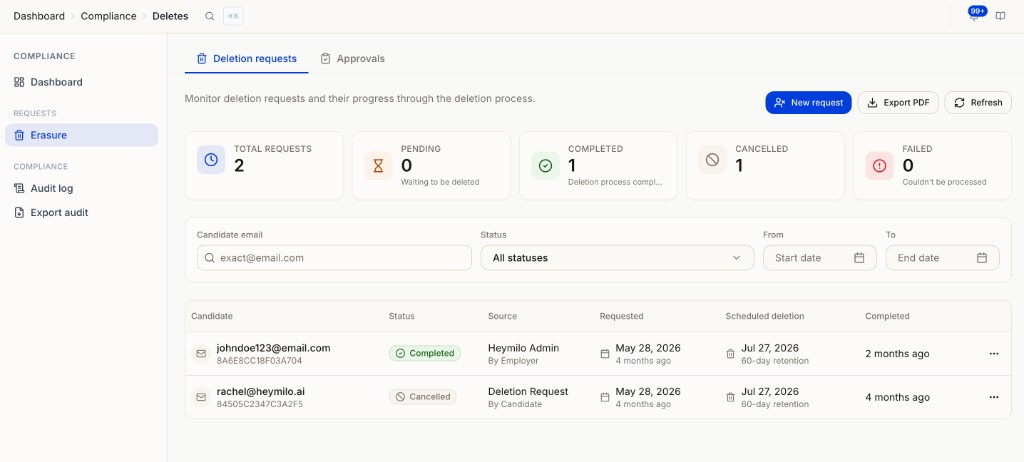The height and width of the screenshot is (462, 1024).
Task: Click the Failed alert icon card
Action: point(880,166)
